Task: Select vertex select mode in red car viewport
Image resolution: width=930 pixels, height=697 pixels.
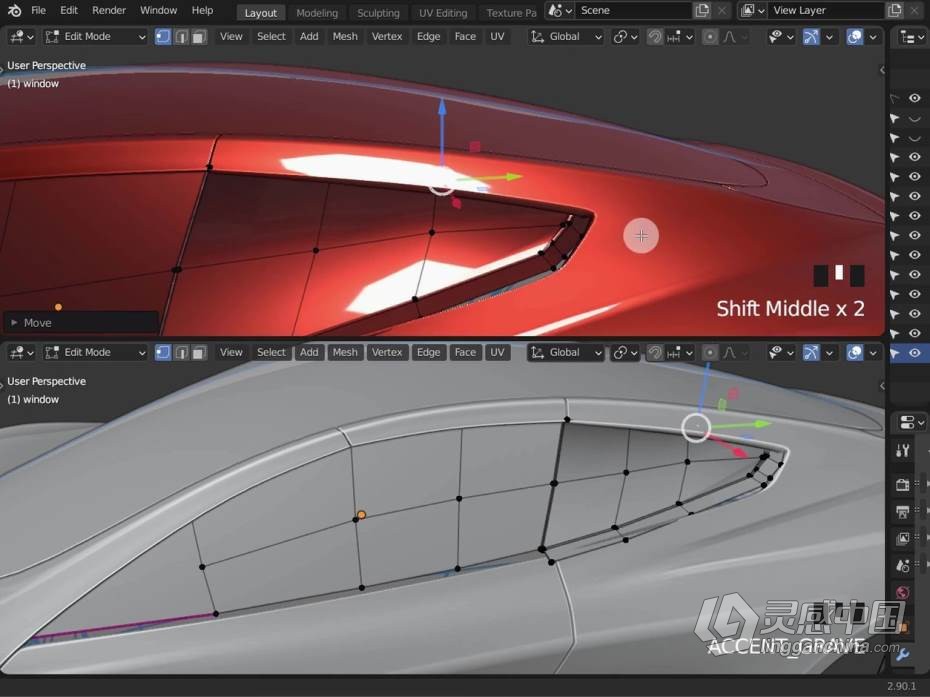Action: 163,37
